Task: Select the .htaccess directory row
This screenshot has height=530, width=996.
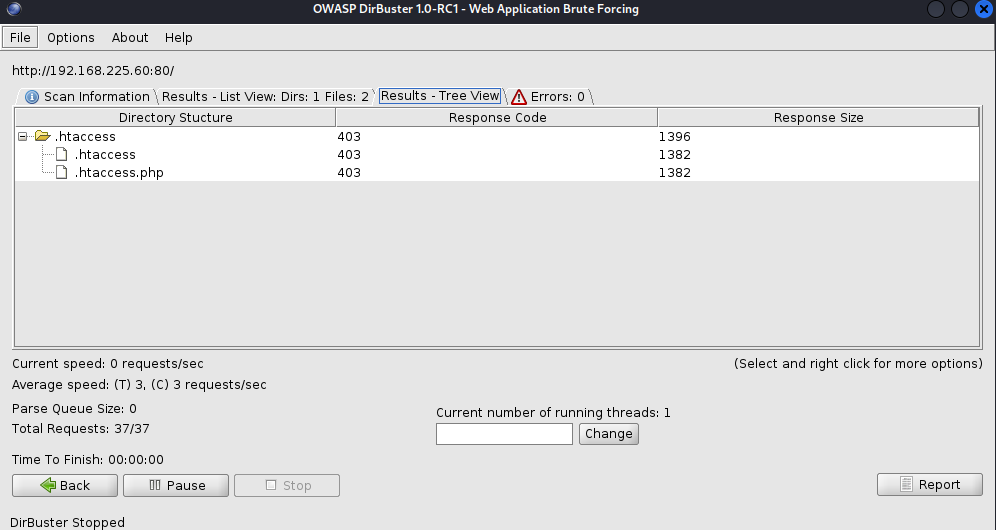Action: (497, 137)
